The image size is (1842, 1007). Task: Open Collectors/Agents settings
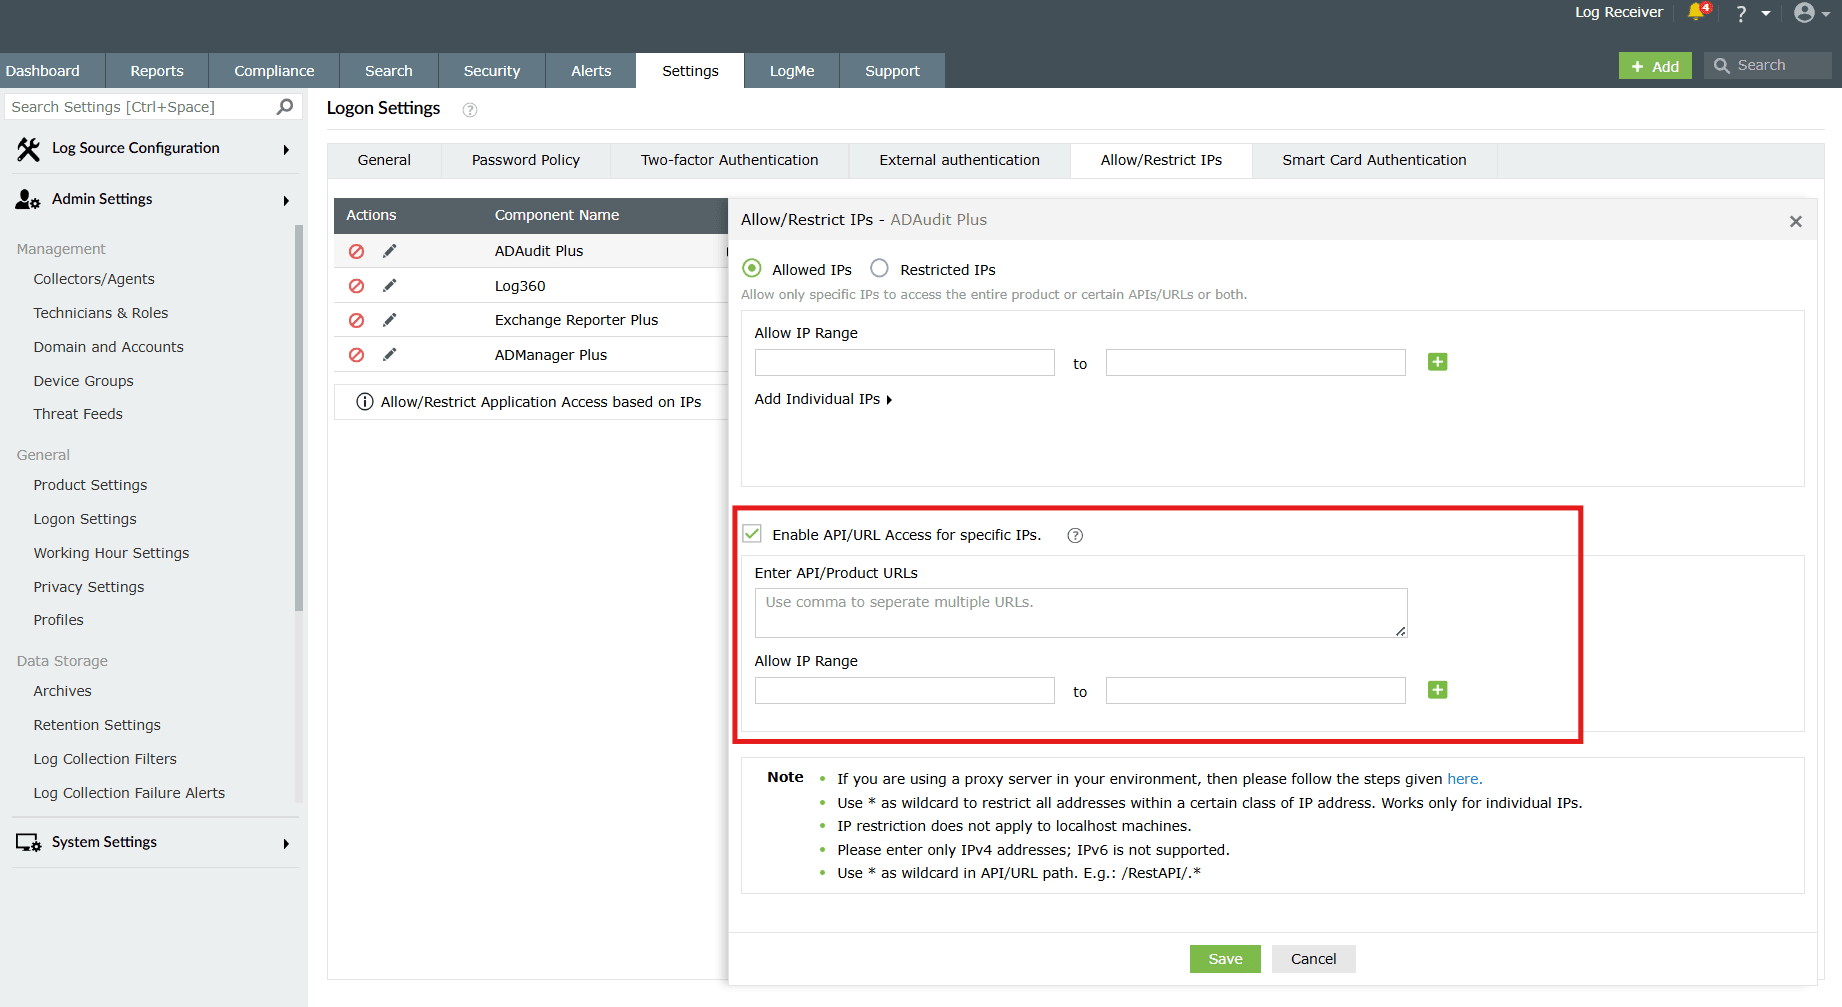(94, 279)
